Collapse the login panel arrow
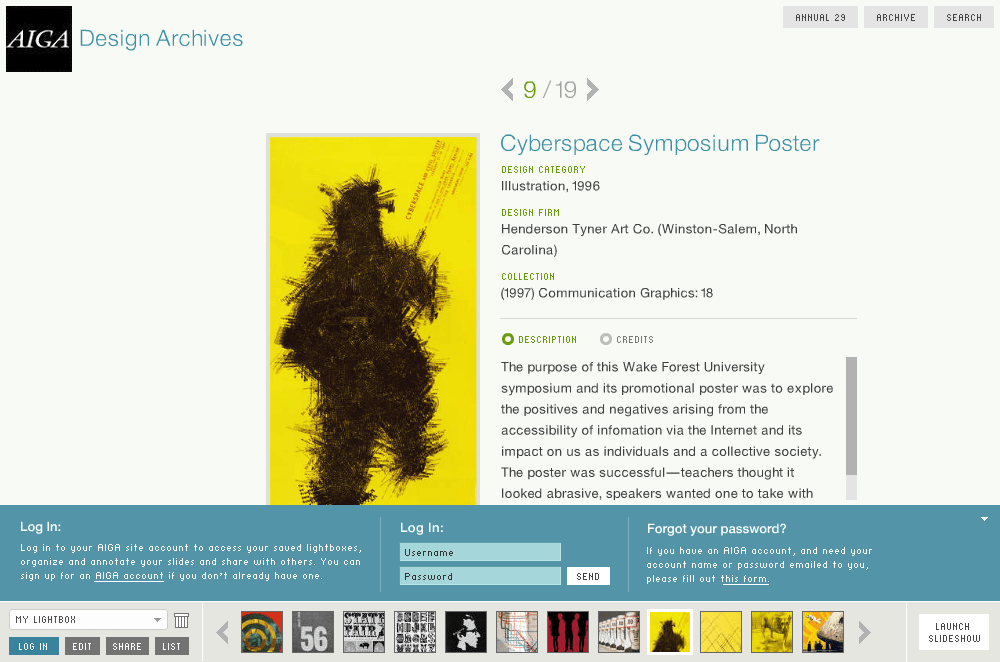Viewport: 1000px width, 662px height. point(985,519)
